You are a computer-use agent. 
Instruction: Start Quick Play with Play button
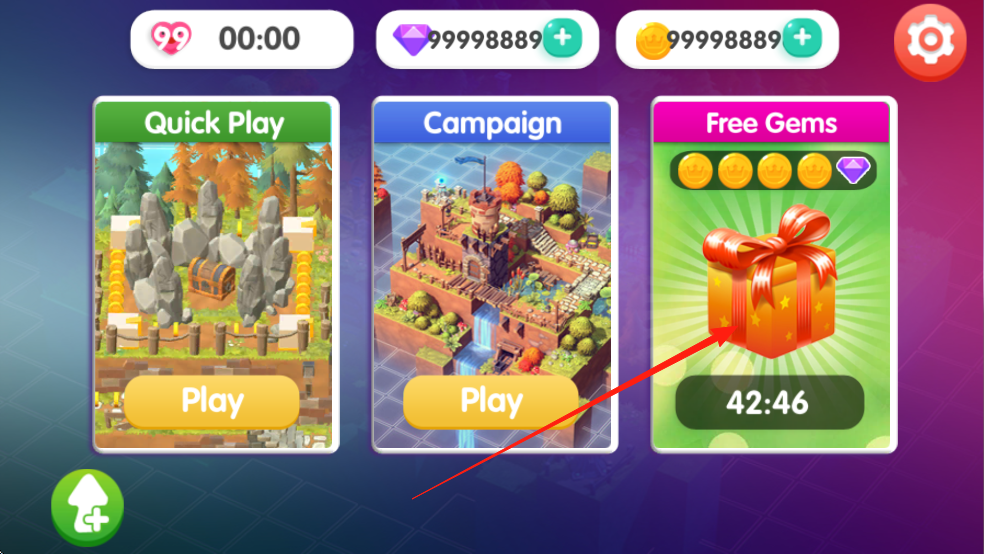pyautogui.click(x=211, y=402)
